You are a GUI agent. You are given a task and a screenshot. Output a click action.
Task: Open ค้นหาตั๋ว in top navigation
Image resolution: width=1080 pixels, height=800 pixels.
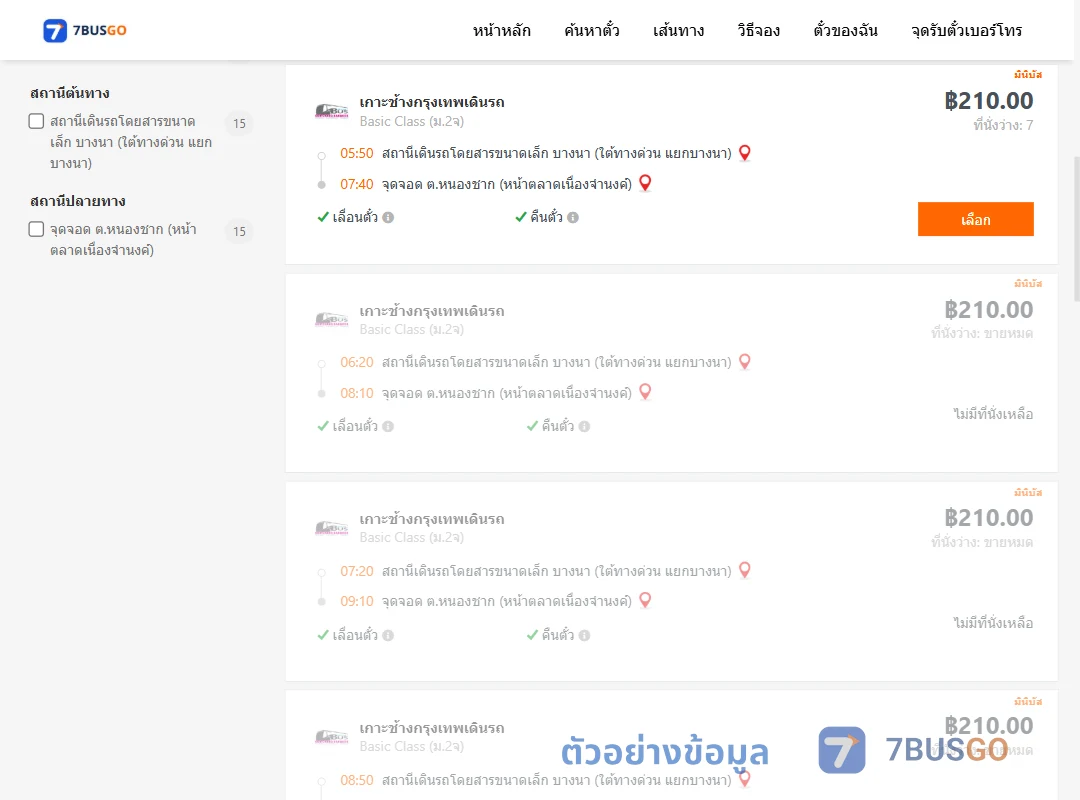click(592, 30)
